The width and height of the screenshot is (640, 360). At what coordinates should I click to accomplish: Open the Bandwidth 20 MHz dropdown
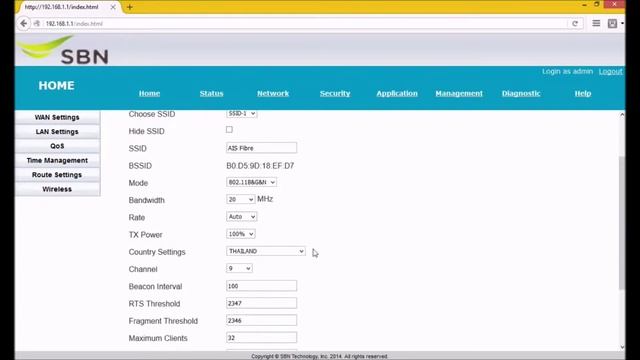(x=241, y=199)
